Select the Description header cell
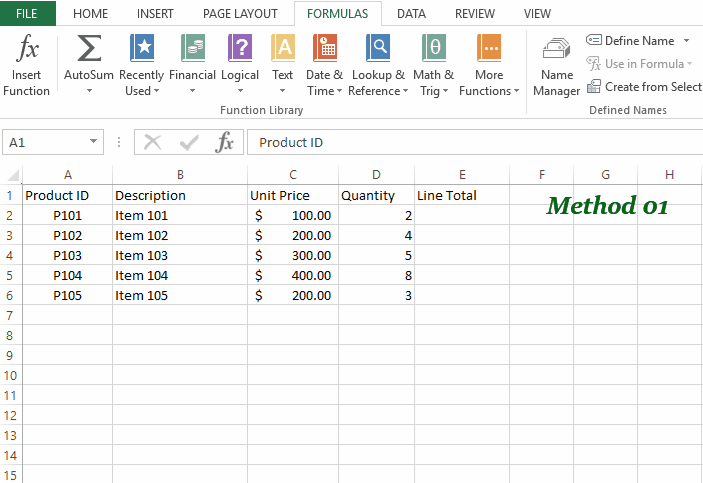 (x=180, y=196)
